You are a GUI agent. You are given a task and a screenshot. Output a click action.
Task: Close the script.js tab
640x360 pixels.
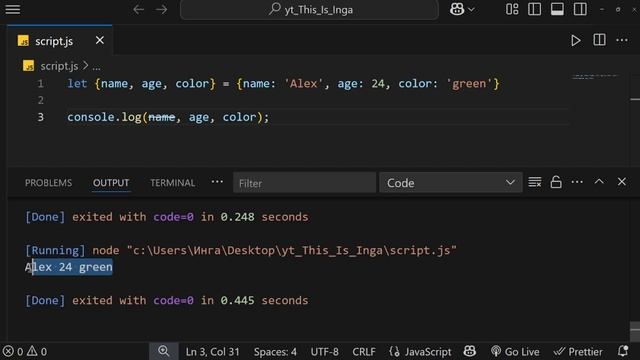click(x=100, y=40)
